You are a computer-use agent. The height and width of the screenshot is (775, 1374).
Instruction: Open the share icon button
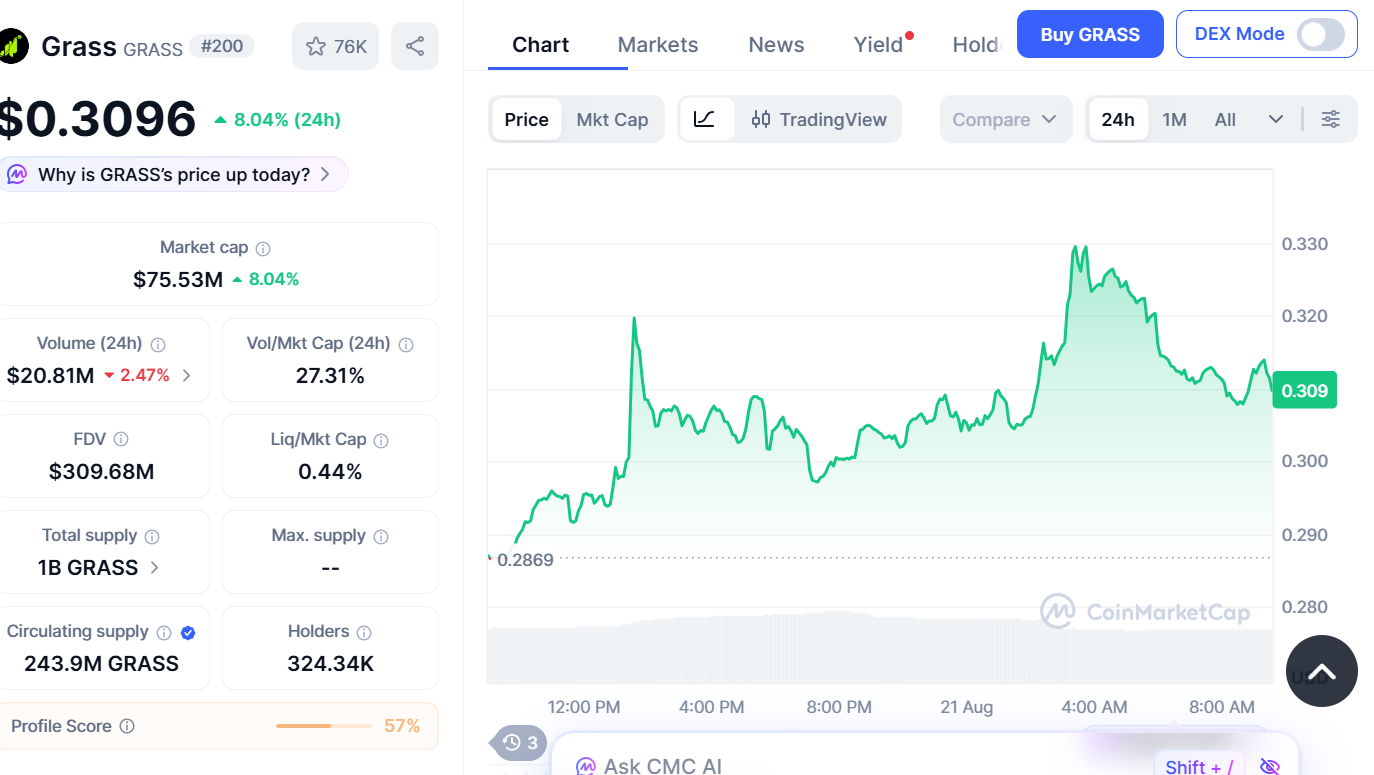click(415, 46)
